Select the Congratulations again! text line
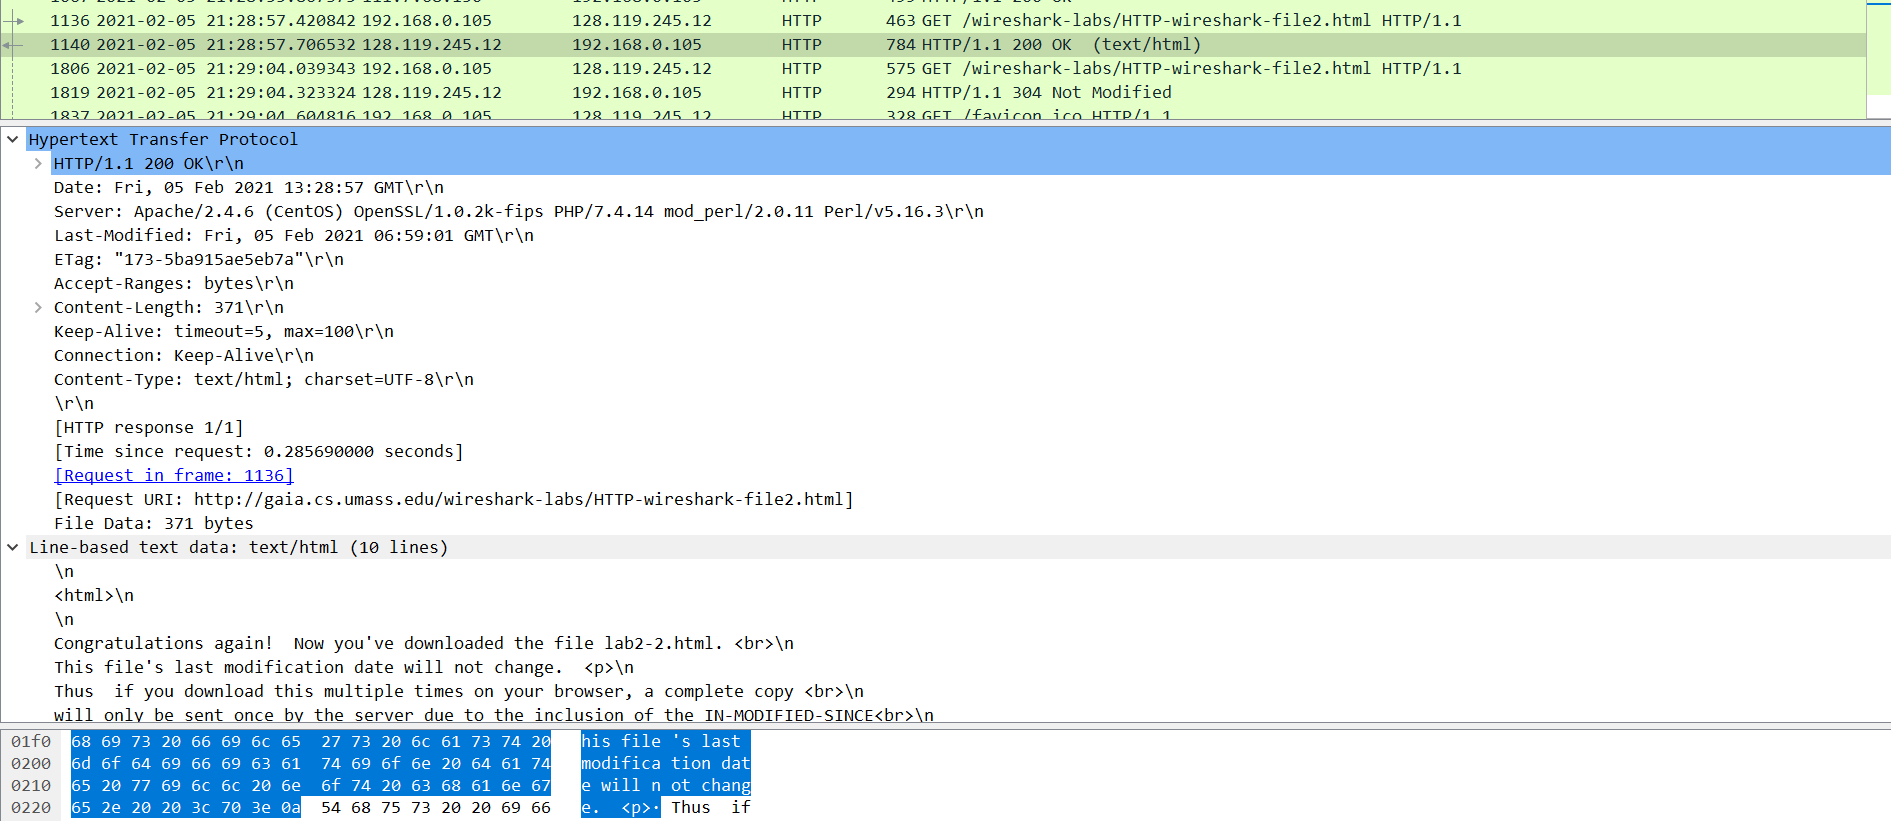Image resolution: width=1891 pixels, height=821 pixels. (x=424, y=643)
